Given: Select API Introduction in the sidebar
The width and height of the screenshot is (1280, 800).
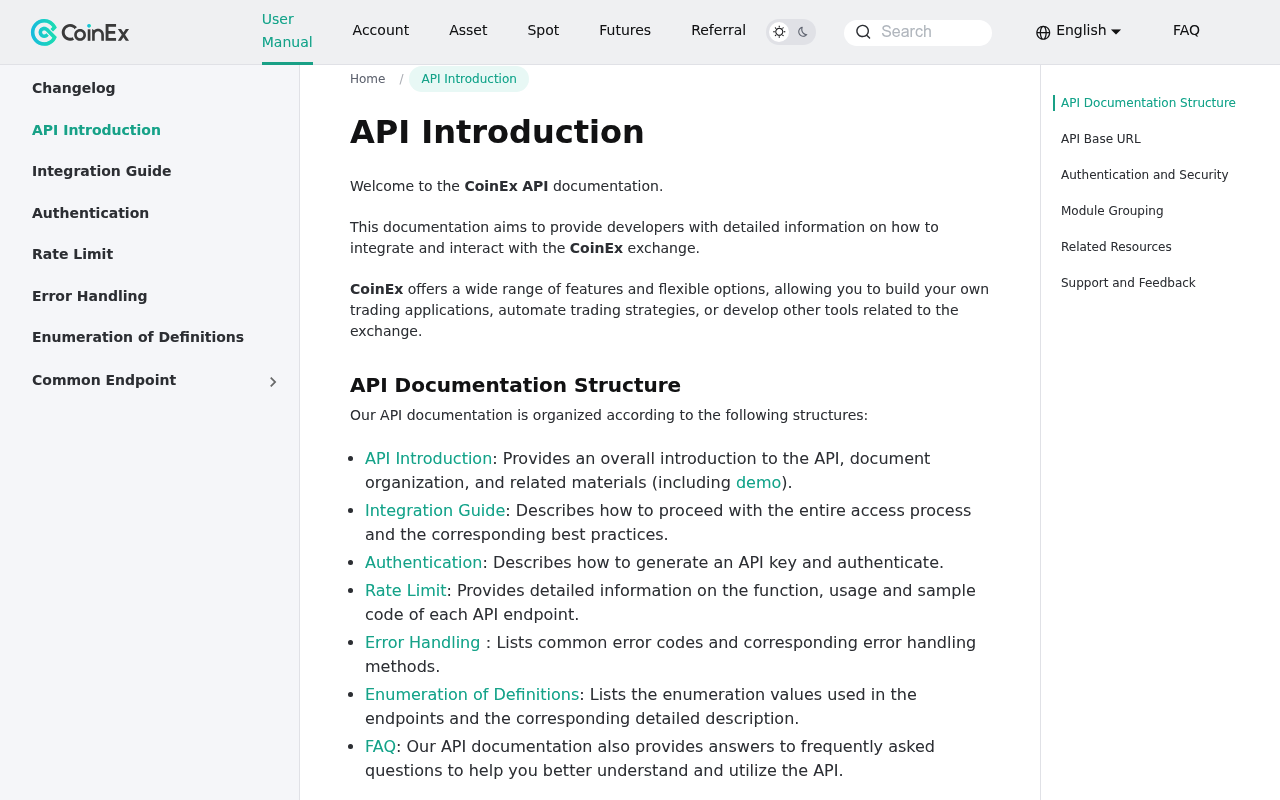Looking at the screenshot, I should click(96, 130).
